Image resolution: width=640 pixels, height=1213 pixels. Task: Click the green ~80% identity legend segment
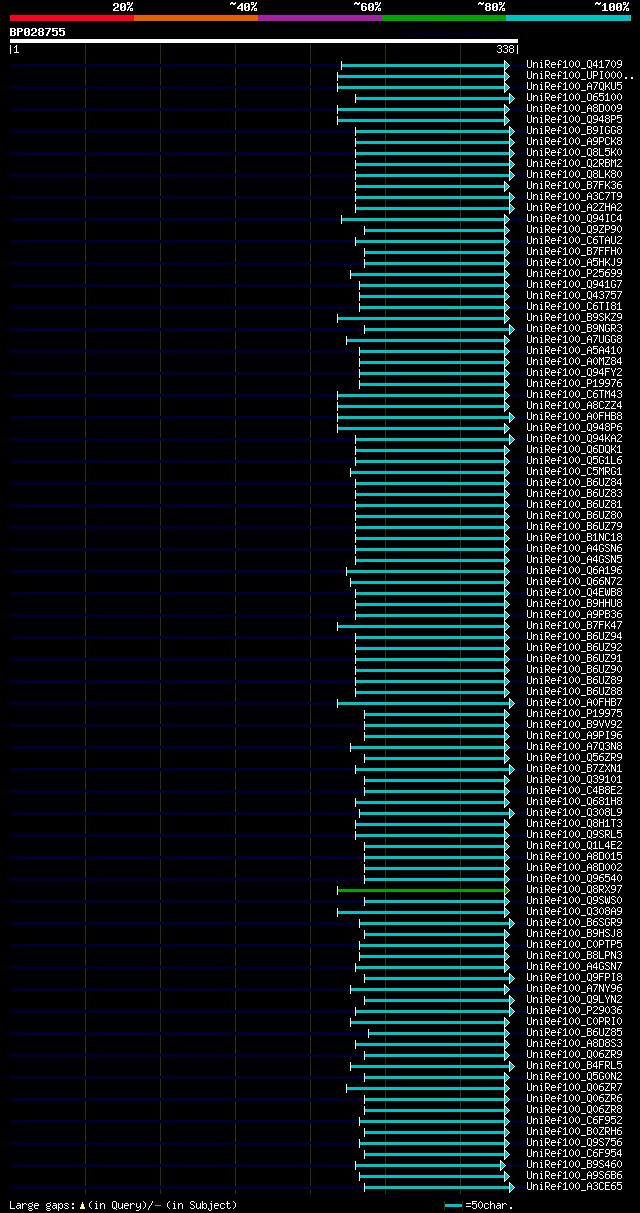coord(443,18)
